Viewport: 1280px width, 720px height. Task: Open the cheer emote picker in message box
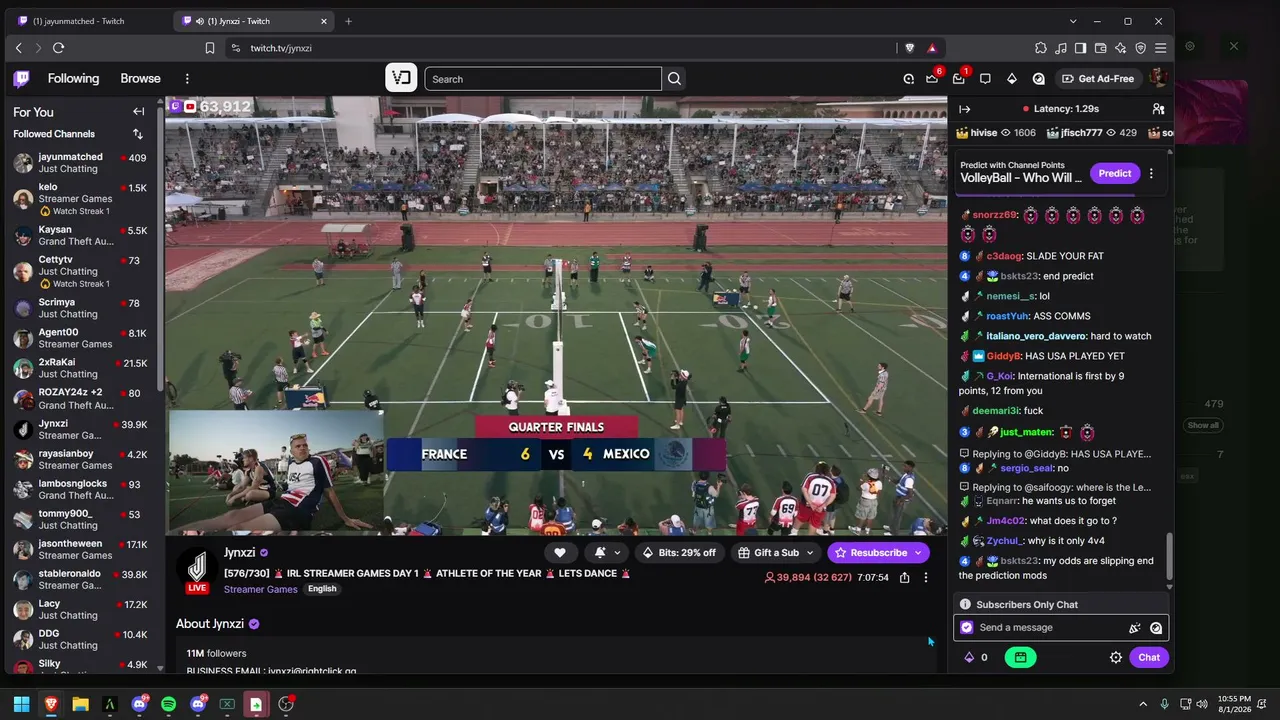coord(1135,628)
